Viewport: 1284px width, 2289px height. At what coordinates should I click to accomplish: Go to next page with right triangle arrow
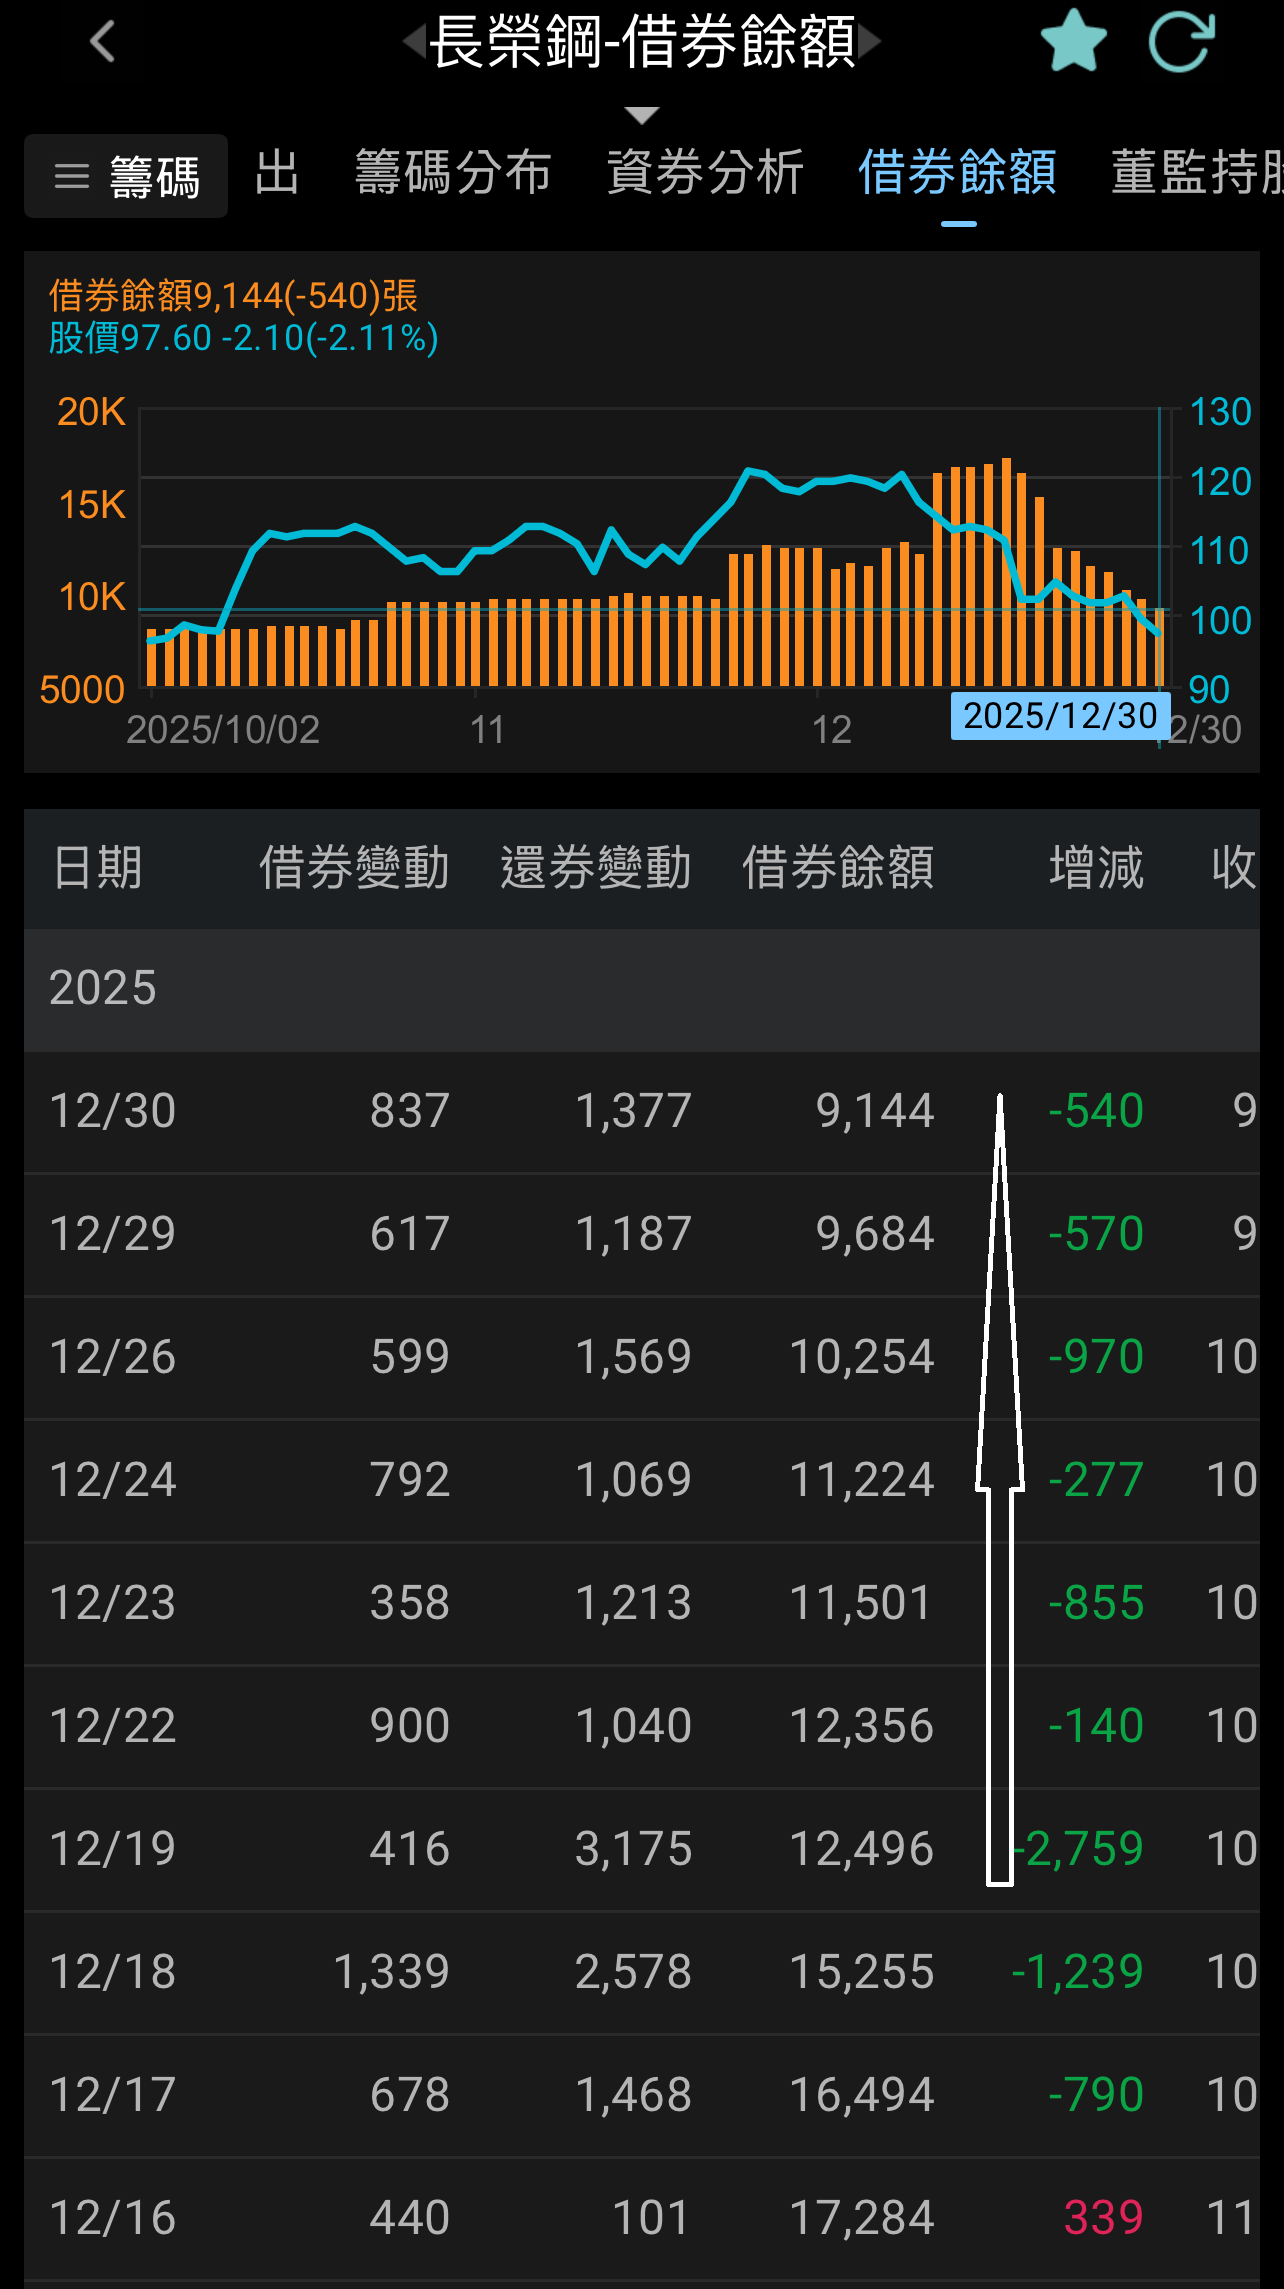click(x=870, y=42)
